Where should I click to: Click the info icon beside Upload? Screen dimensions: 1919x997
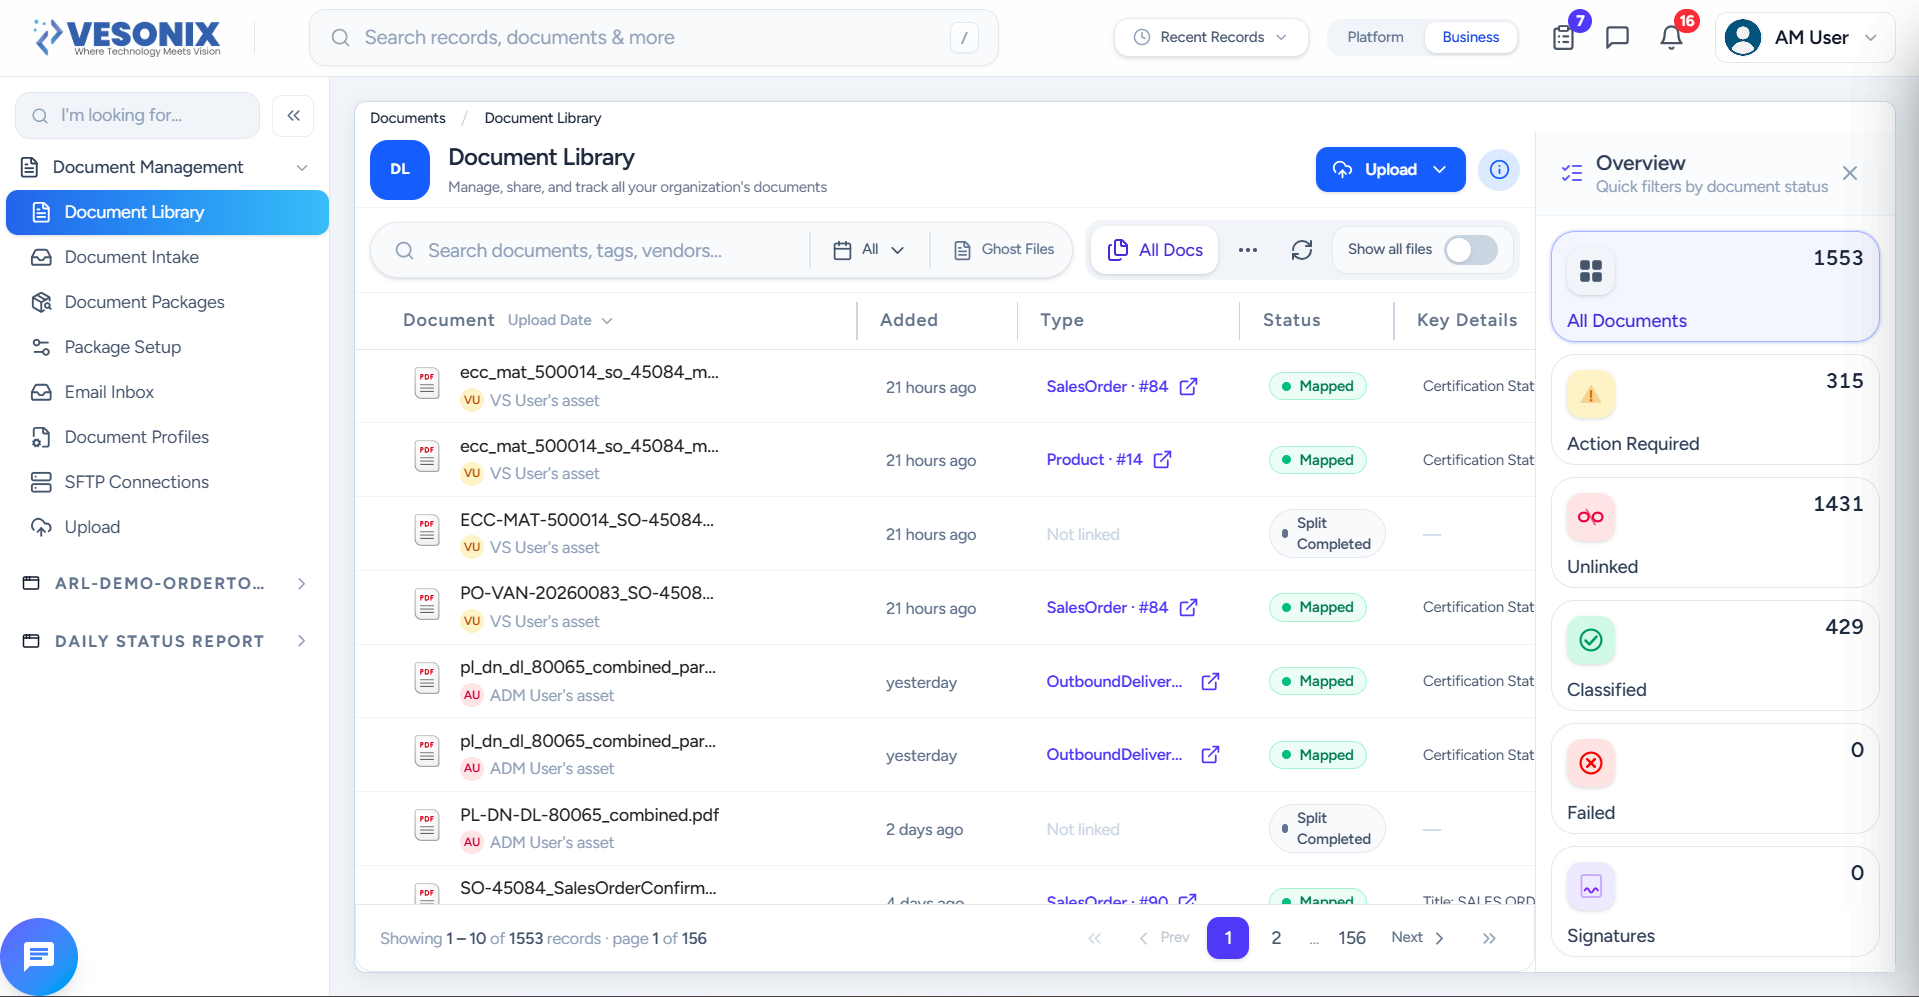1499,170
